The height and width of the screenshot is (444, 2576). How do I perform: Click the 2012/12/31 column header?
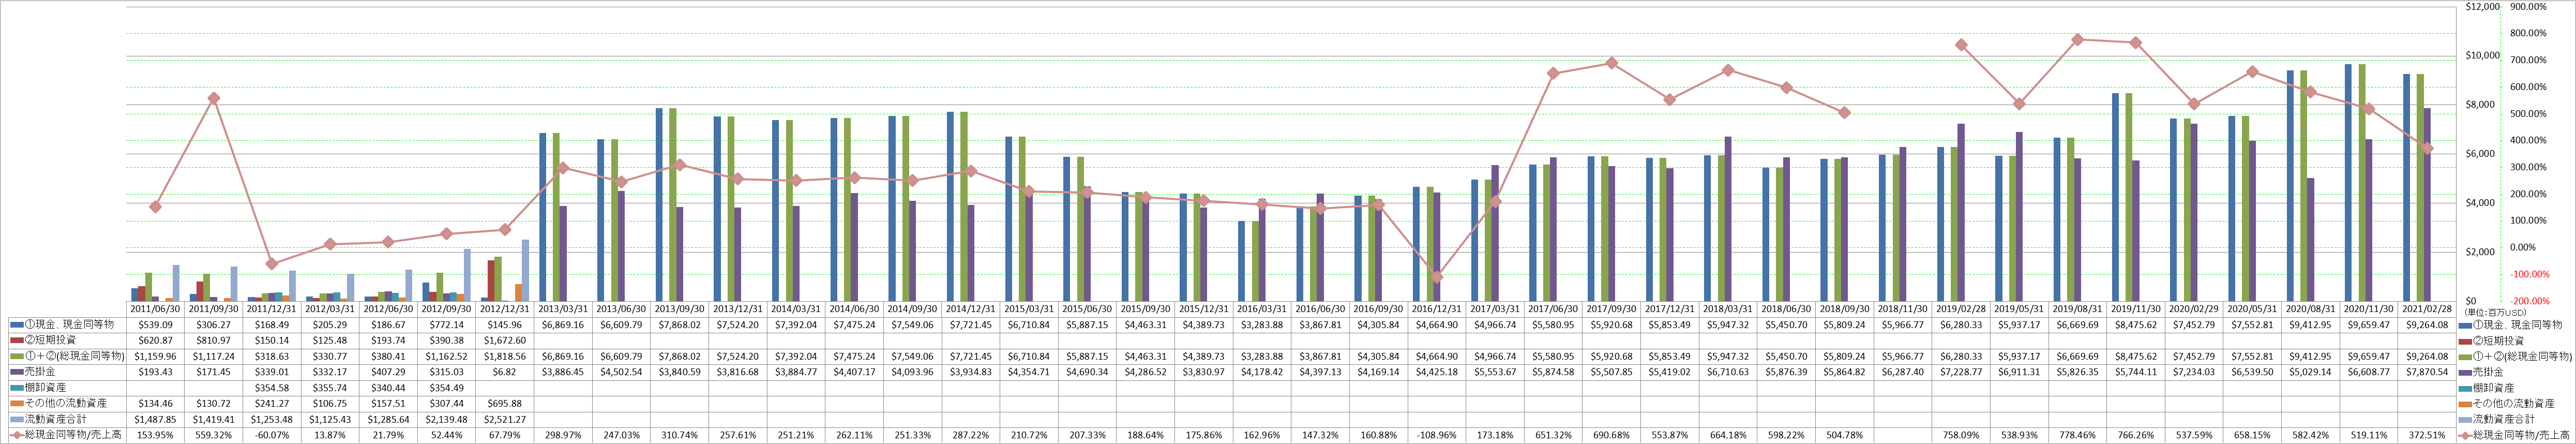pos(505,310)
